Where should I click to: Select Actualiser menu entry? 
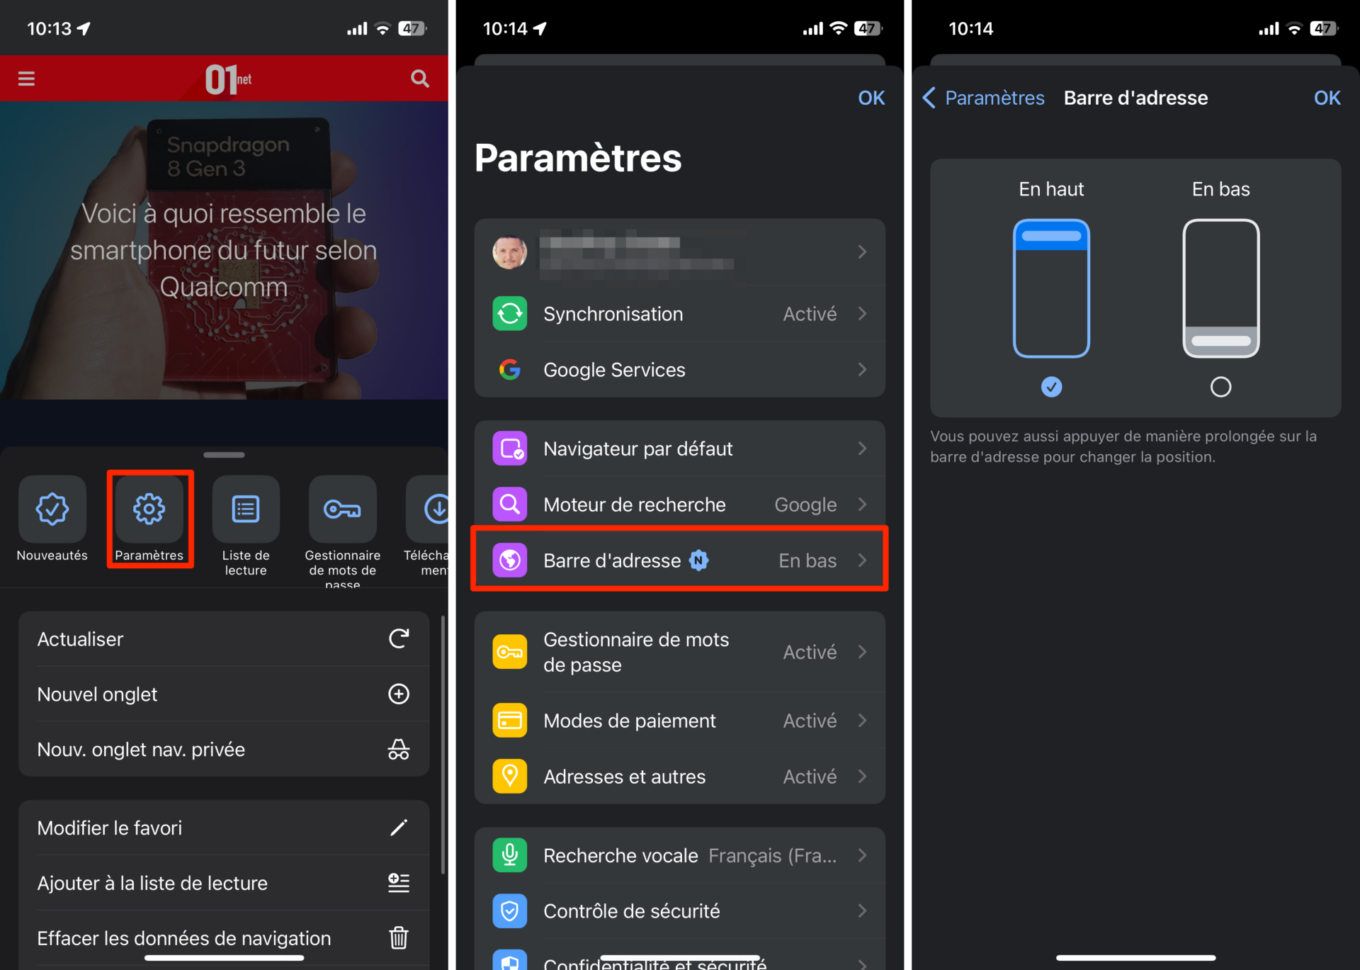[x=224, y=639]
